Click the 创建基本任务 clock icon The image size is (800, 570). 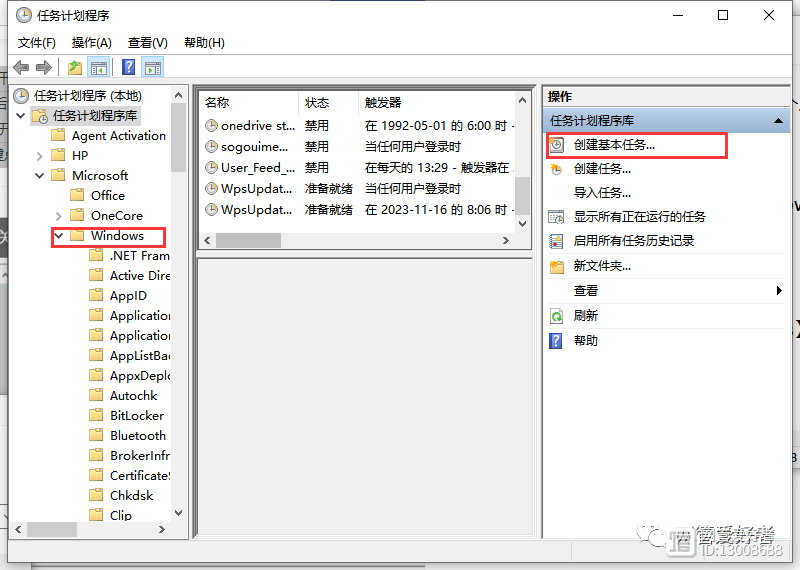pyautogui.click(x=557, y=145)
